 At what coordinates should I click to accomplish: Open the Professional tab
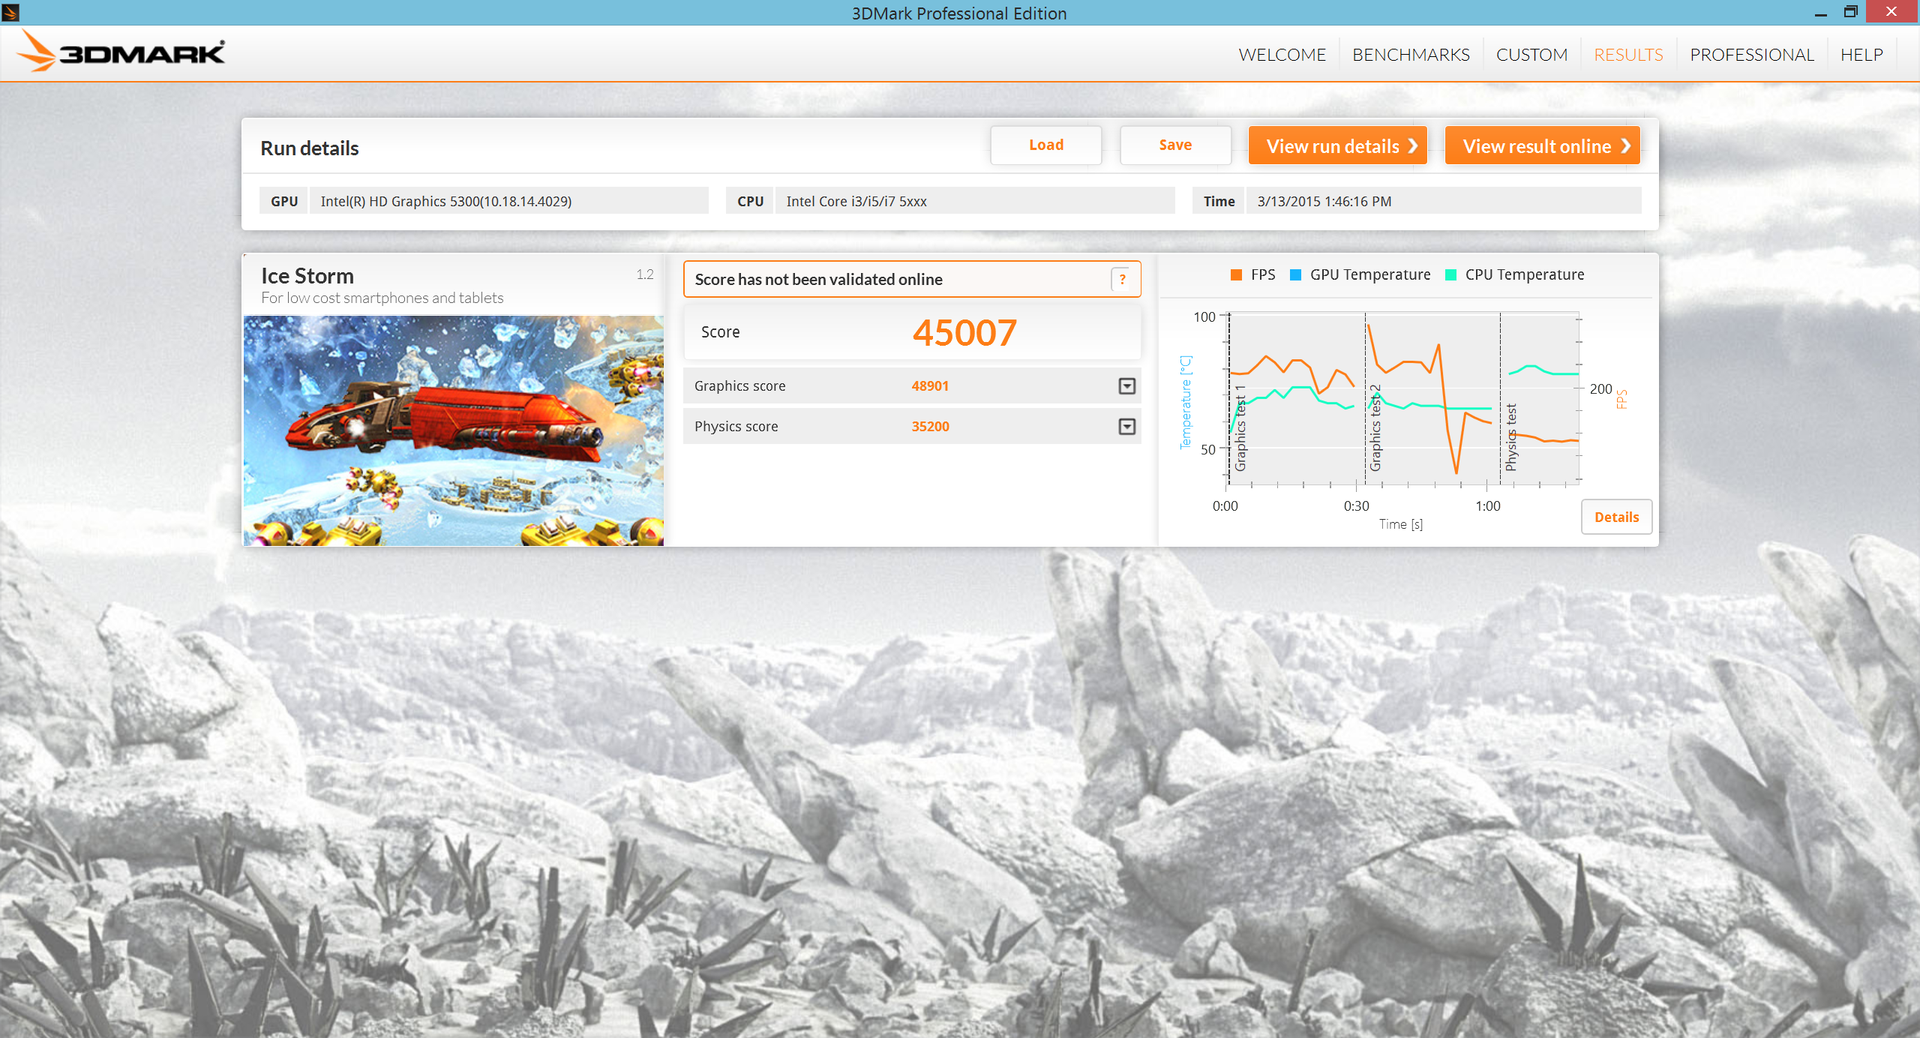(x=1751, y=55)
